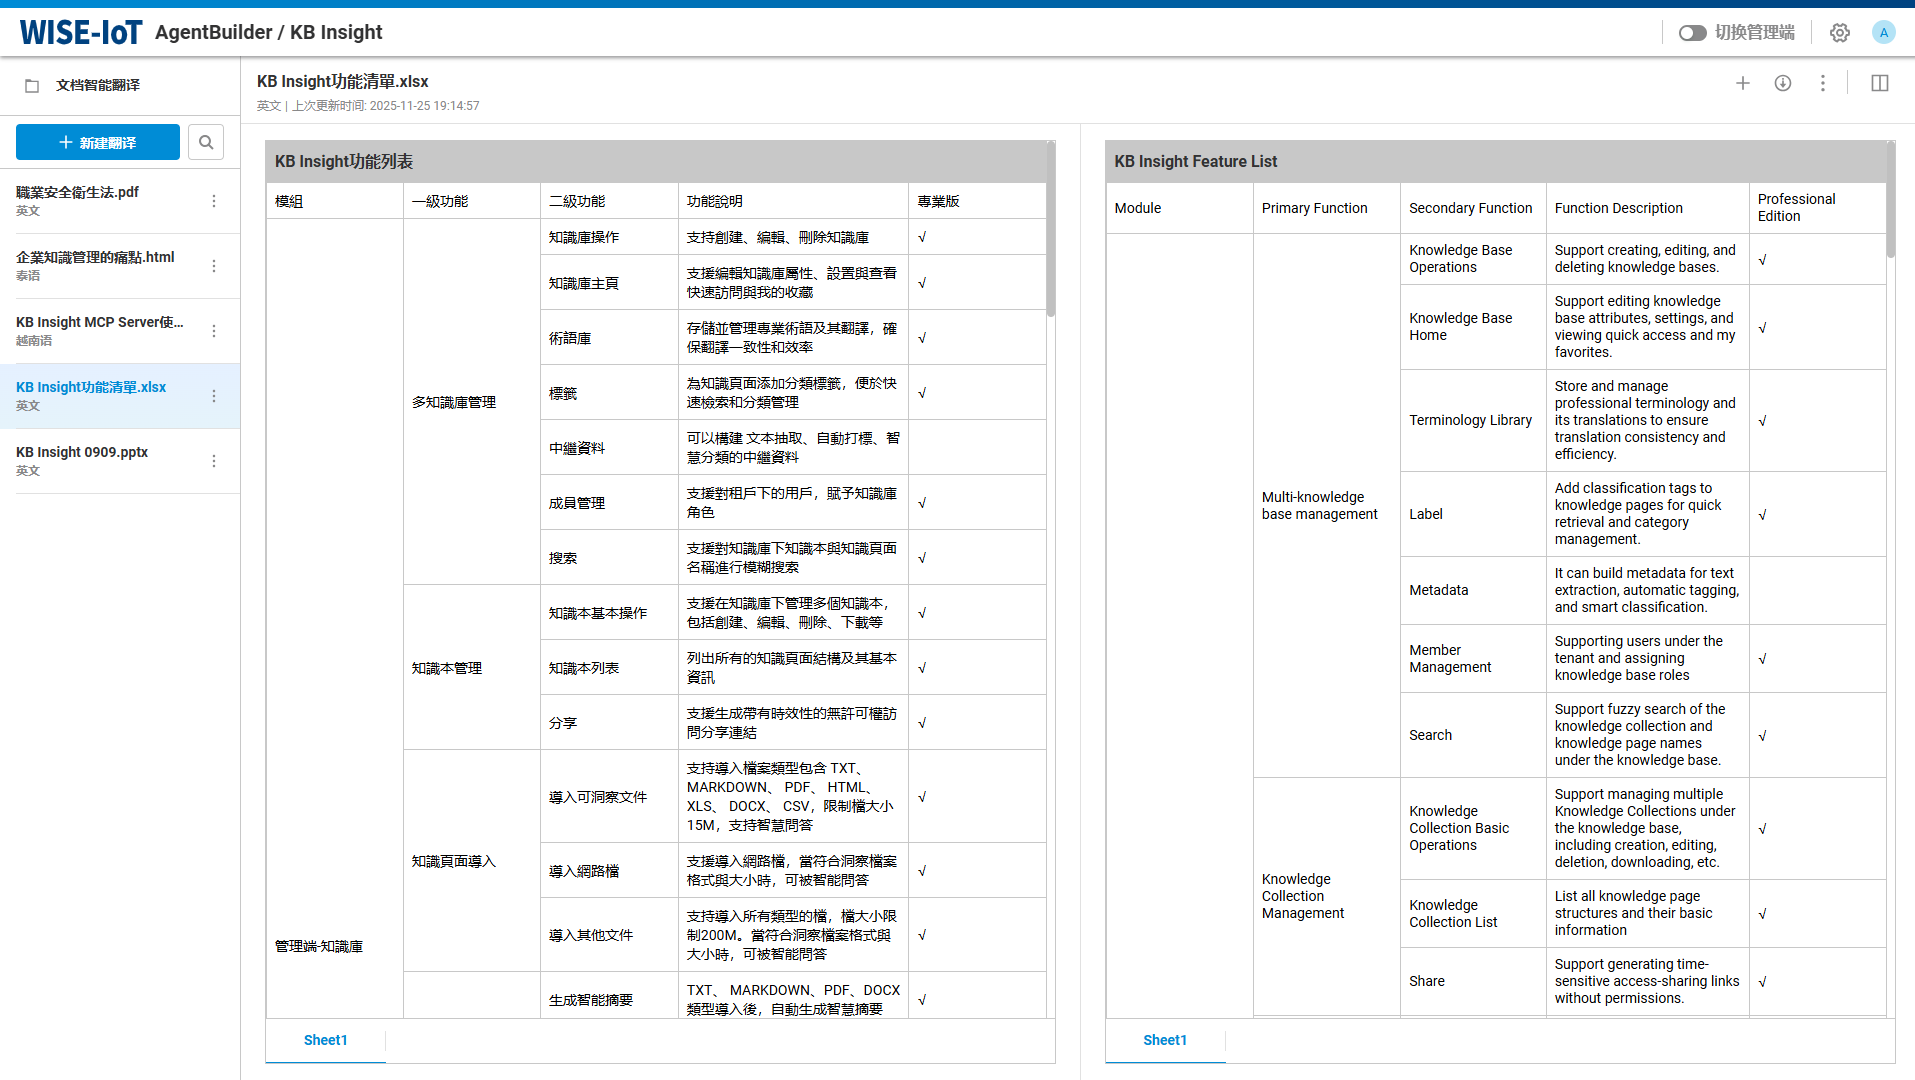Click the translated table vertical scrollbar
The width and height of the screenshot is (1915, 1080).
tap(1890, 200)
